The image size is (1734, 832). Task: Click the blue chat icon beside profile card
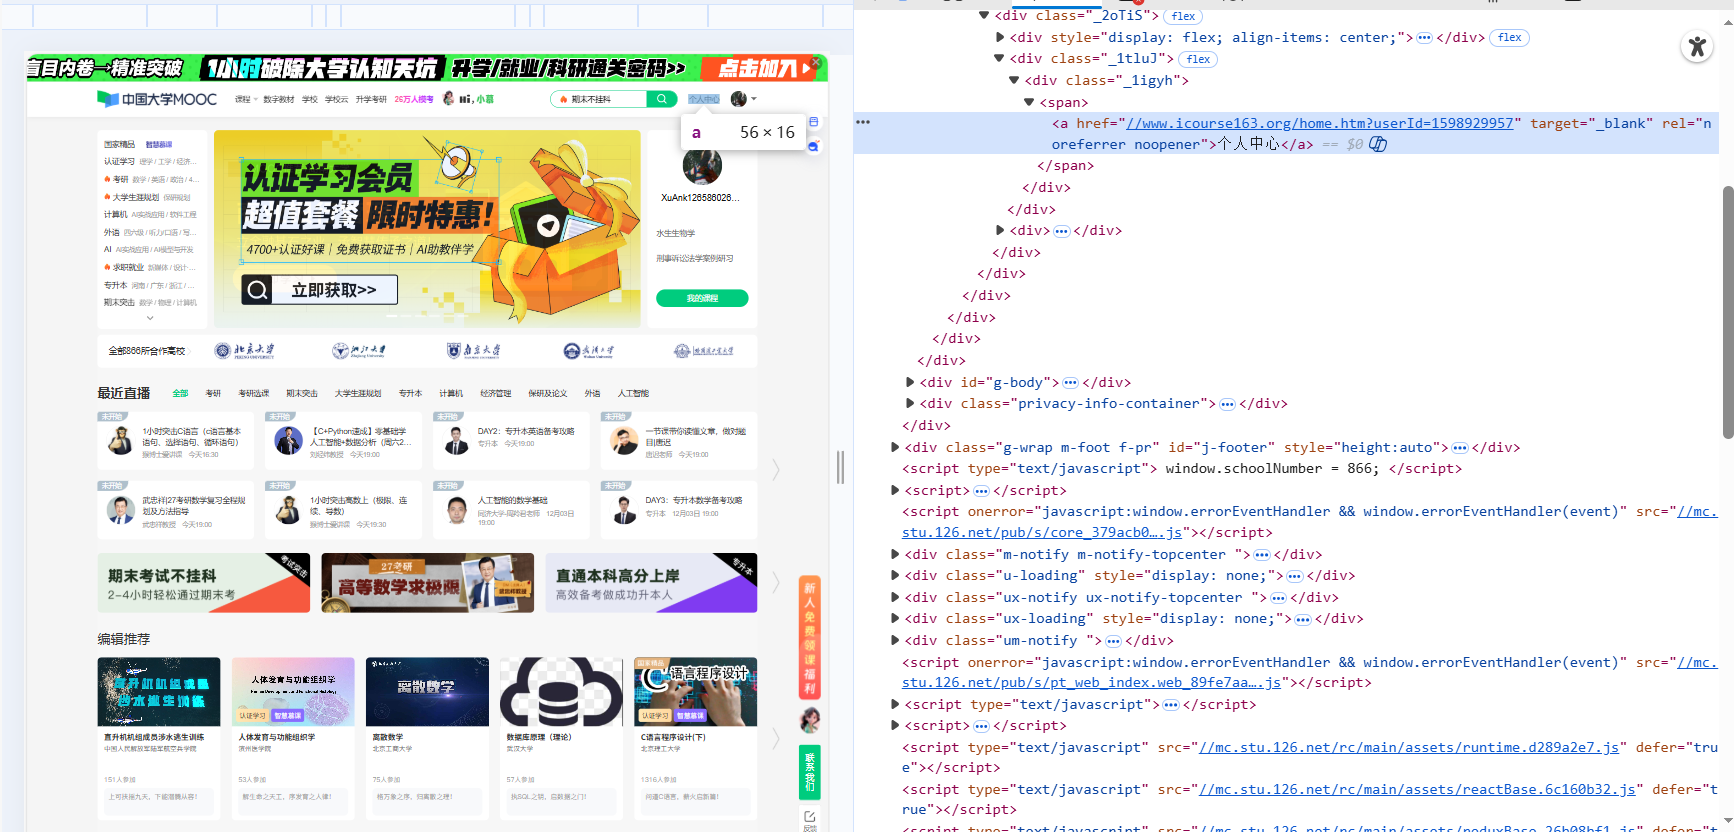click(x=814, y=146)
